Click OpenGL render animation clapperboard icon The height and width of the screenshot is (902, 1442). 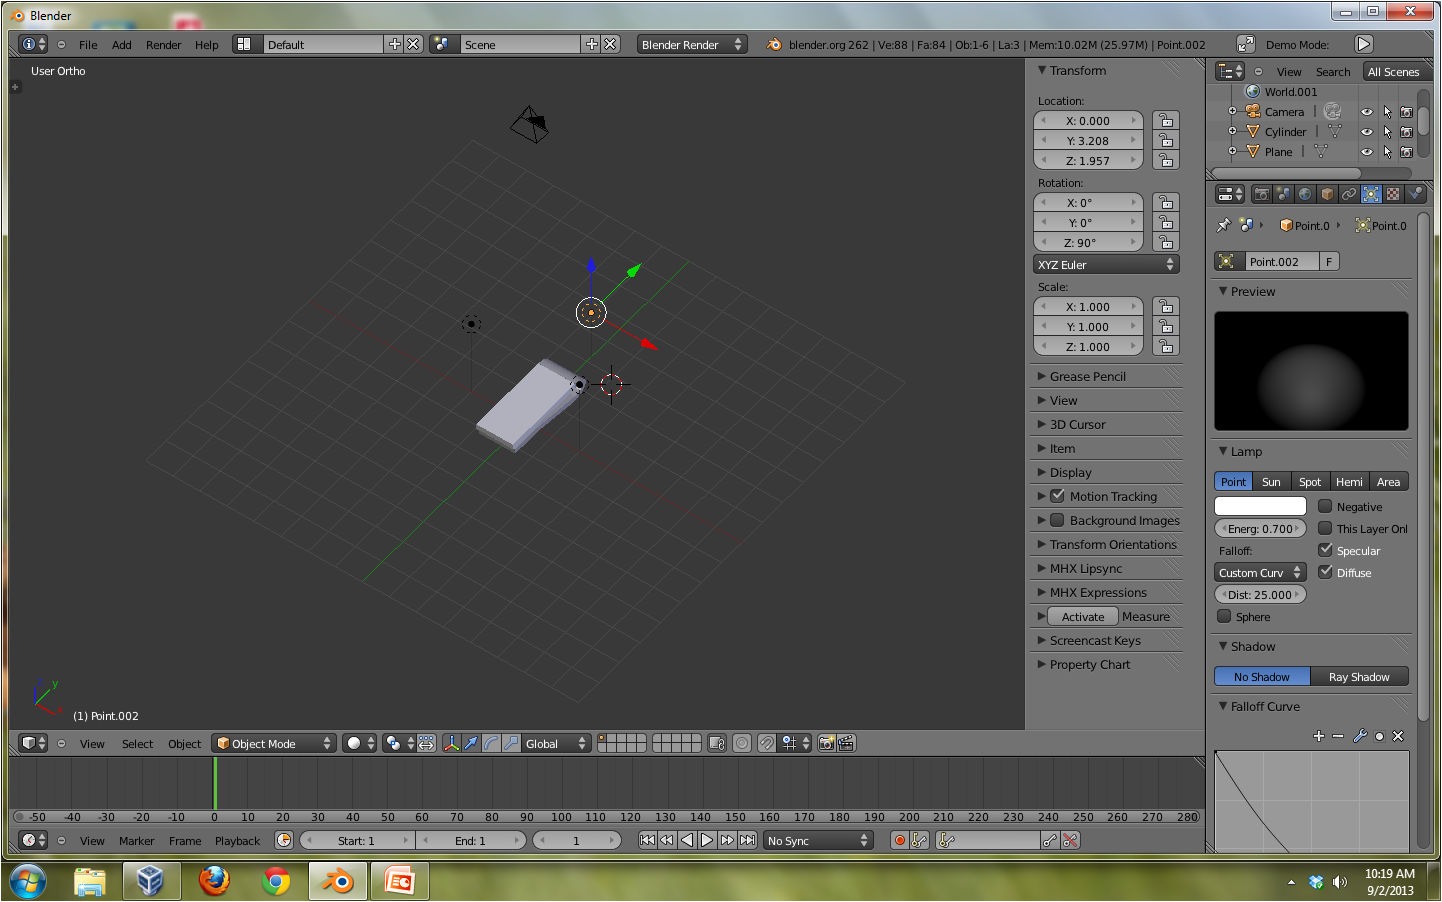pyautogui.click(x=846, y=743)
